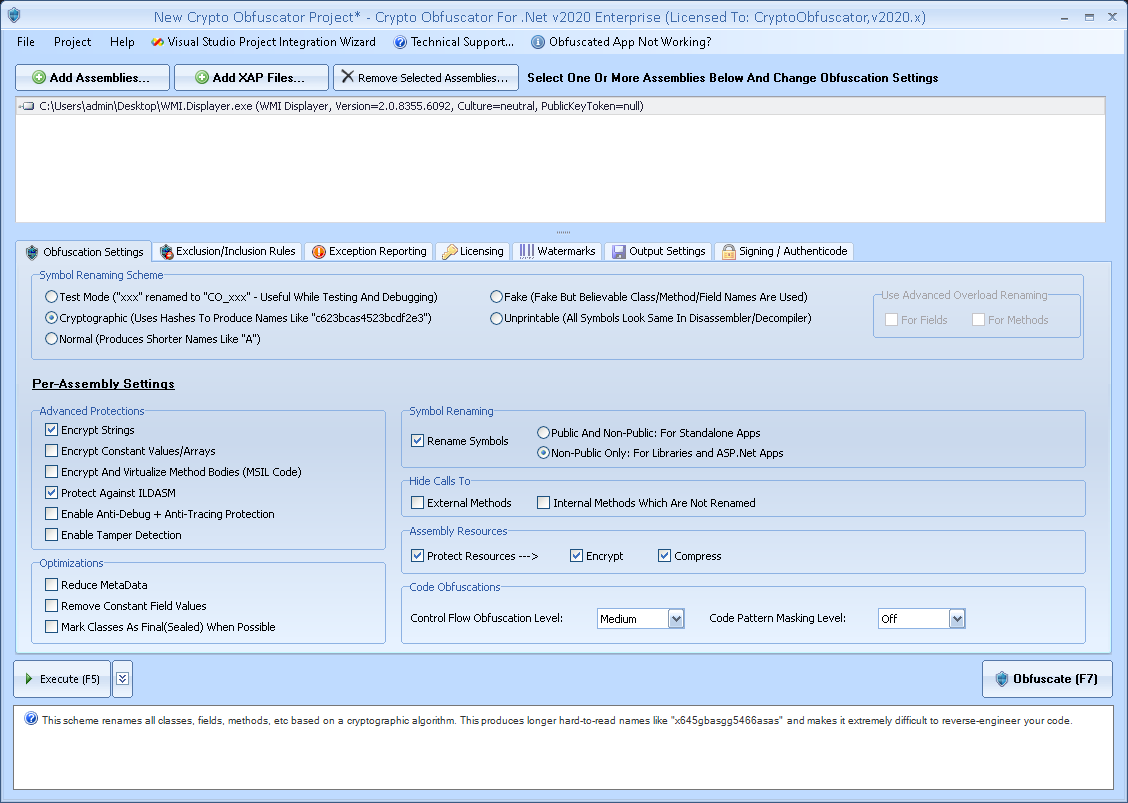Click the green plus icon on Add XAP Files
The height and width of the screenshot is (803, 1128).
coord(202,78)
